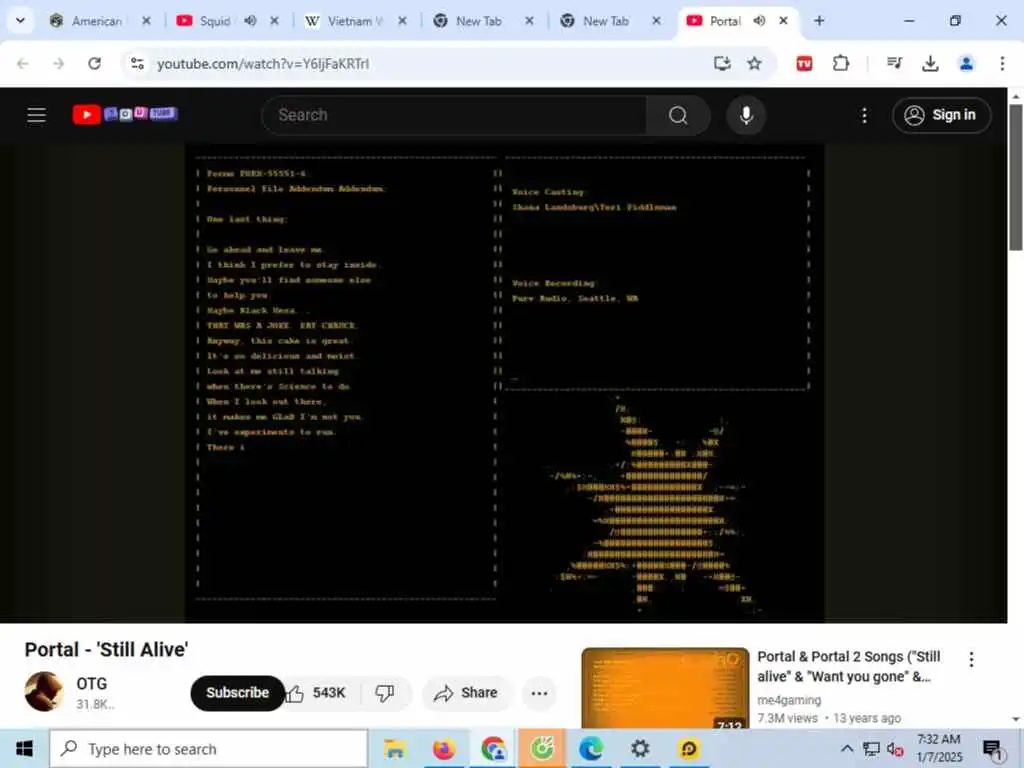Image resolution: width=1024 pixels, height=768 pixels.
Task: Open the YouTube hamburger guide menu
Action: [37, 115]
